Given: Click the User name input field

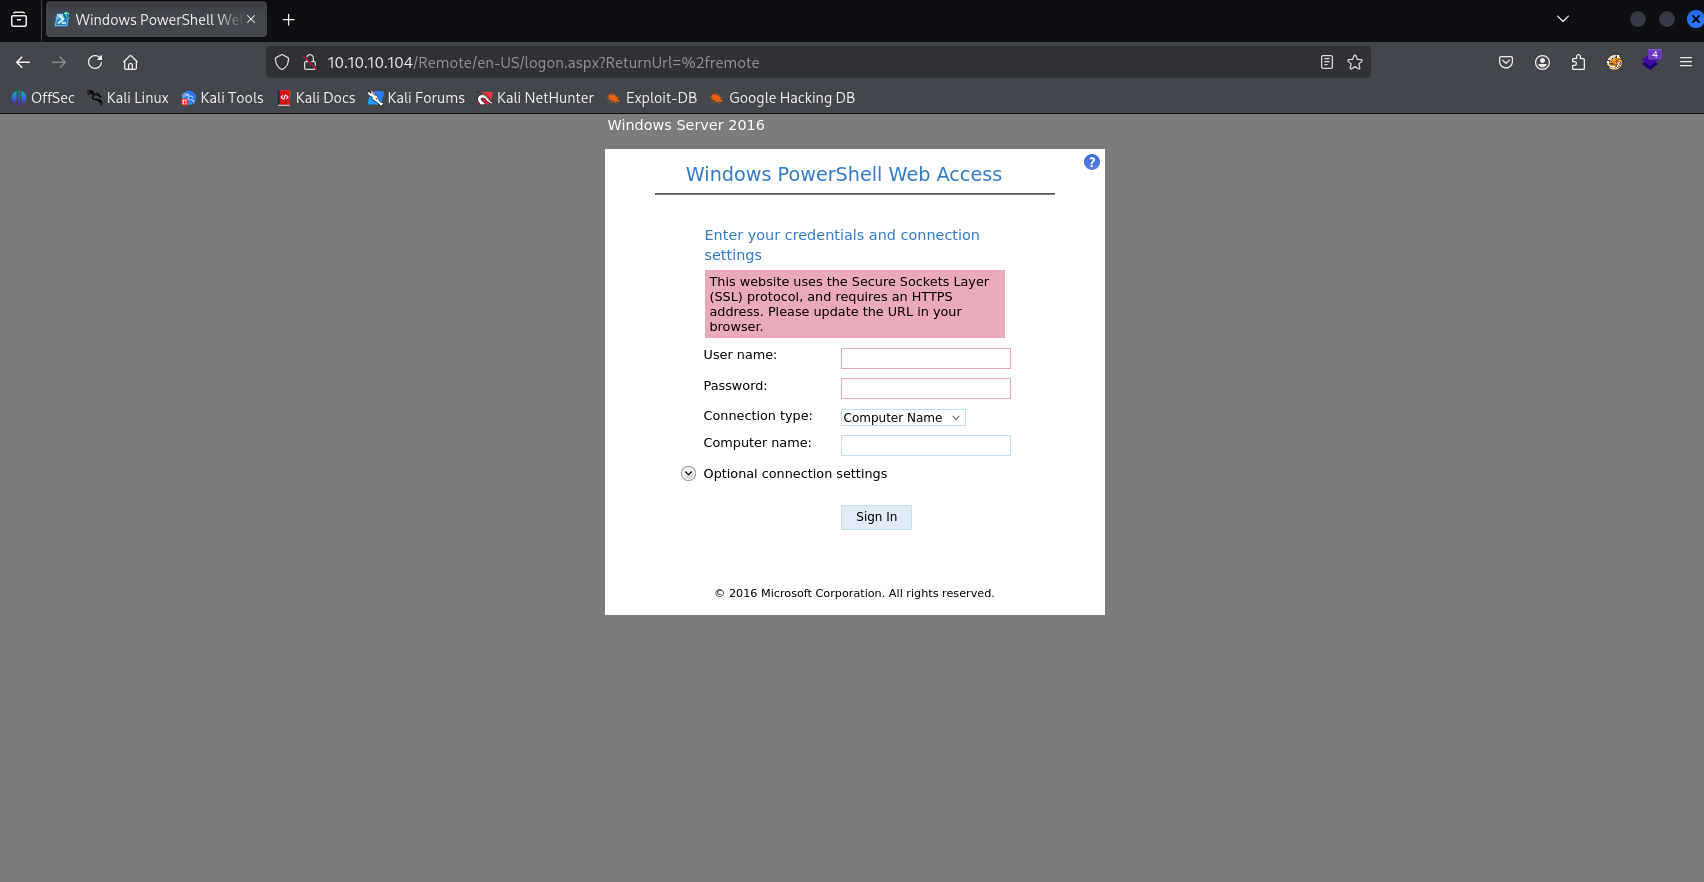Looking at the screenshot, I should tap(926, 358).
